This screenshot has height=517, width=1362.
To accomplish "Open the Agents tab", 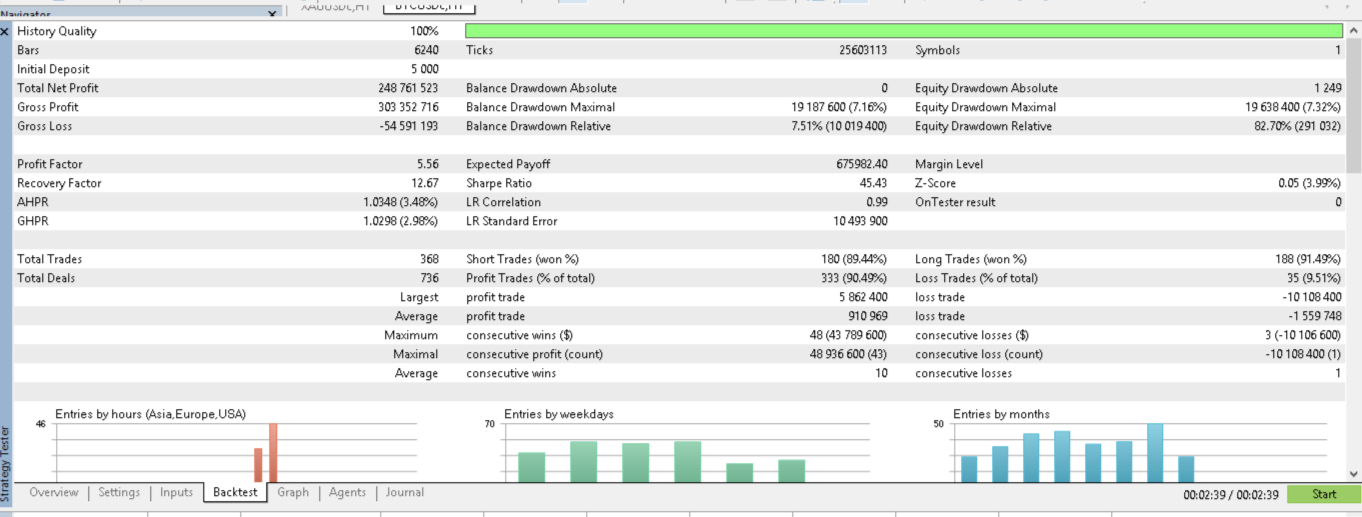I will coord(347,493).
